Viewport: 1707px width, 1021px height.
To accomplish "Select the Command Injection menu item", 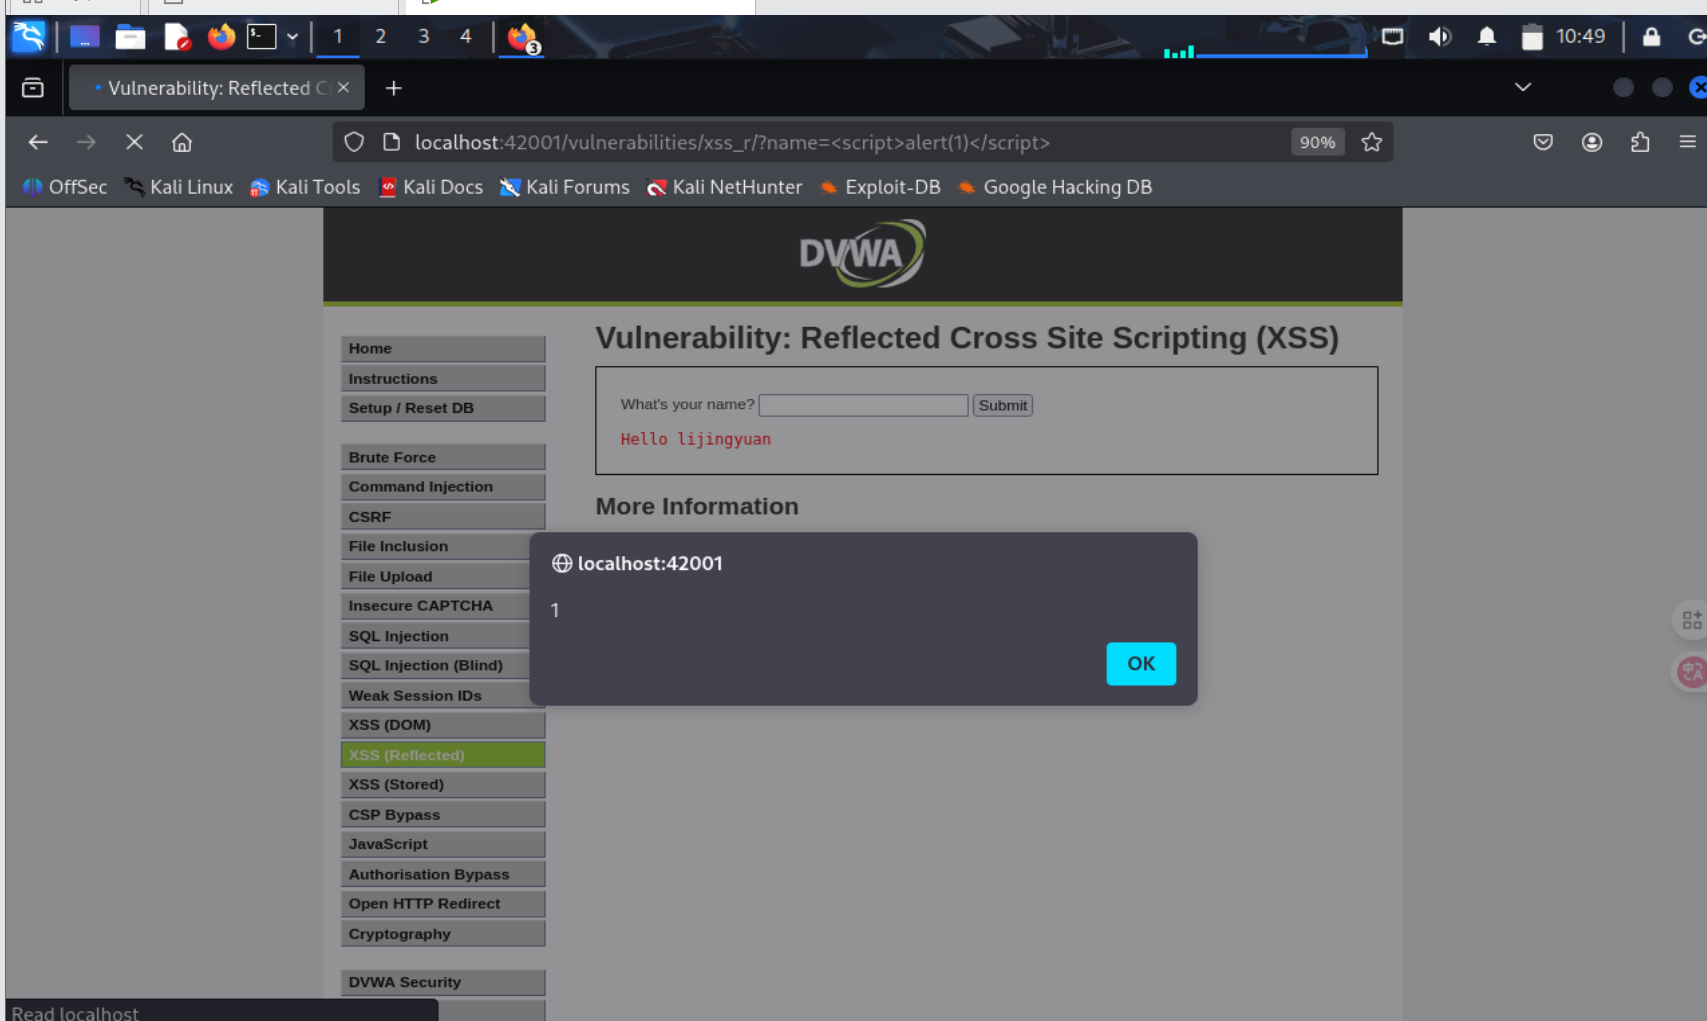I will (x=443, y=487).
